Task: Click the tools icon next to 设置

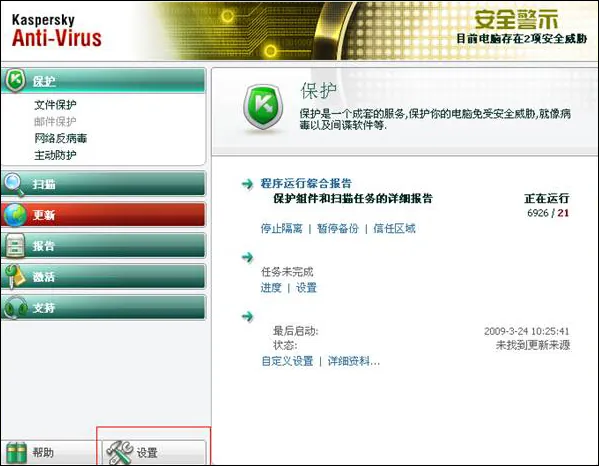Action: (x=119, y=453)
